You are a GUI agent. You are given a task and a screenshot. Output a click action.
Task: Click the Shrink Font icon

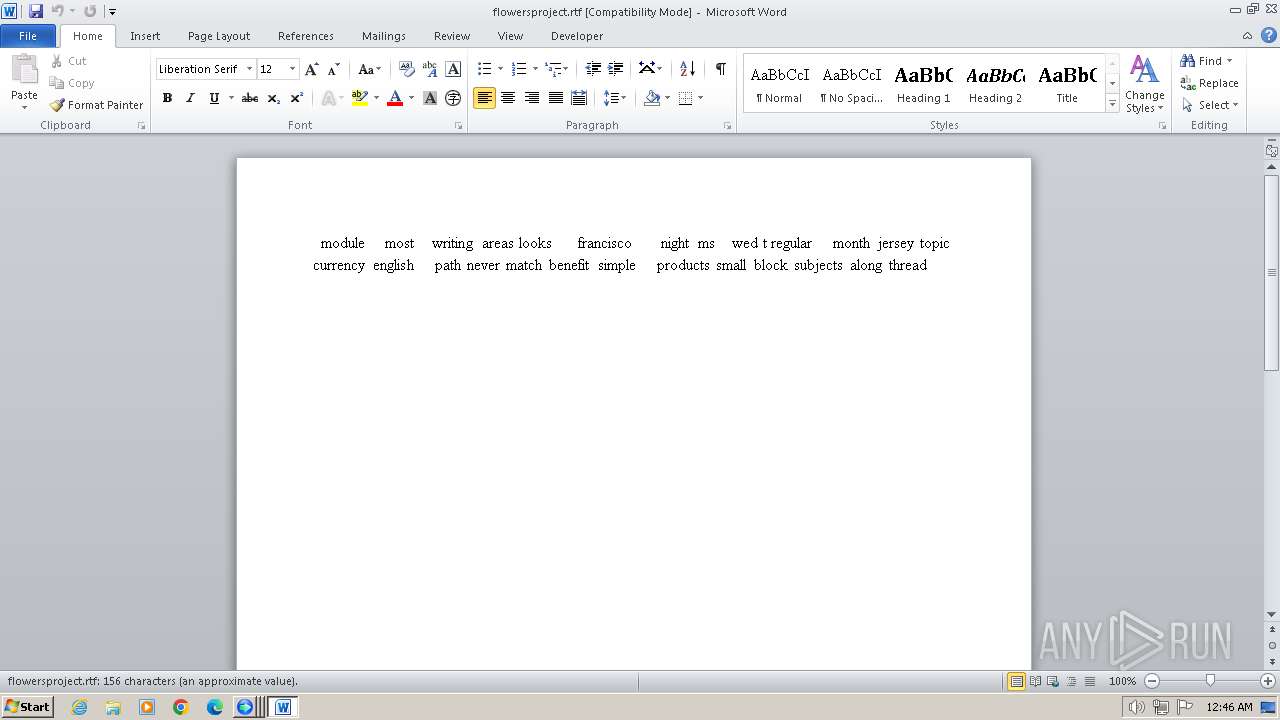(334, 69)
